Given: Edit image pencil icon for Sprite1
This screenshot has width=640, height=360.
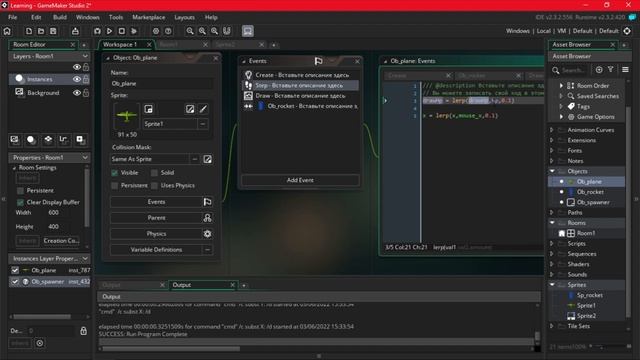Looking at the screenshot, I should [203, 109].
